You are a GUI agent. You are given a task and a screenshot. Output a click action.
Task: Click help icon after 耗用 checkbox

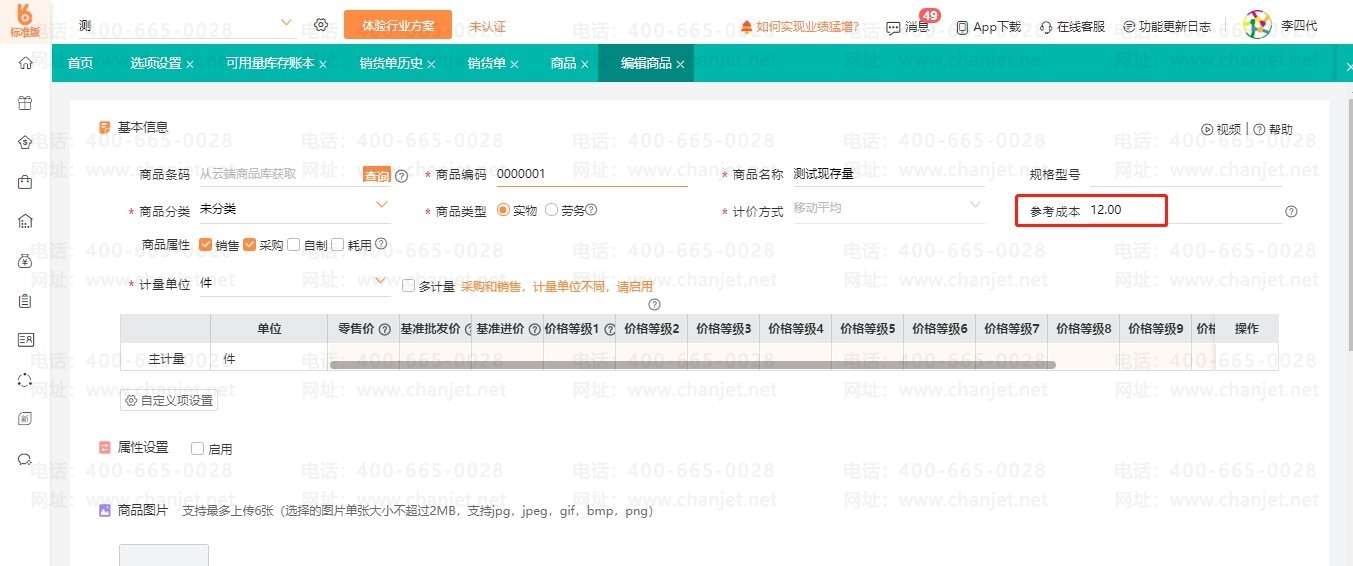click(381, 243)
